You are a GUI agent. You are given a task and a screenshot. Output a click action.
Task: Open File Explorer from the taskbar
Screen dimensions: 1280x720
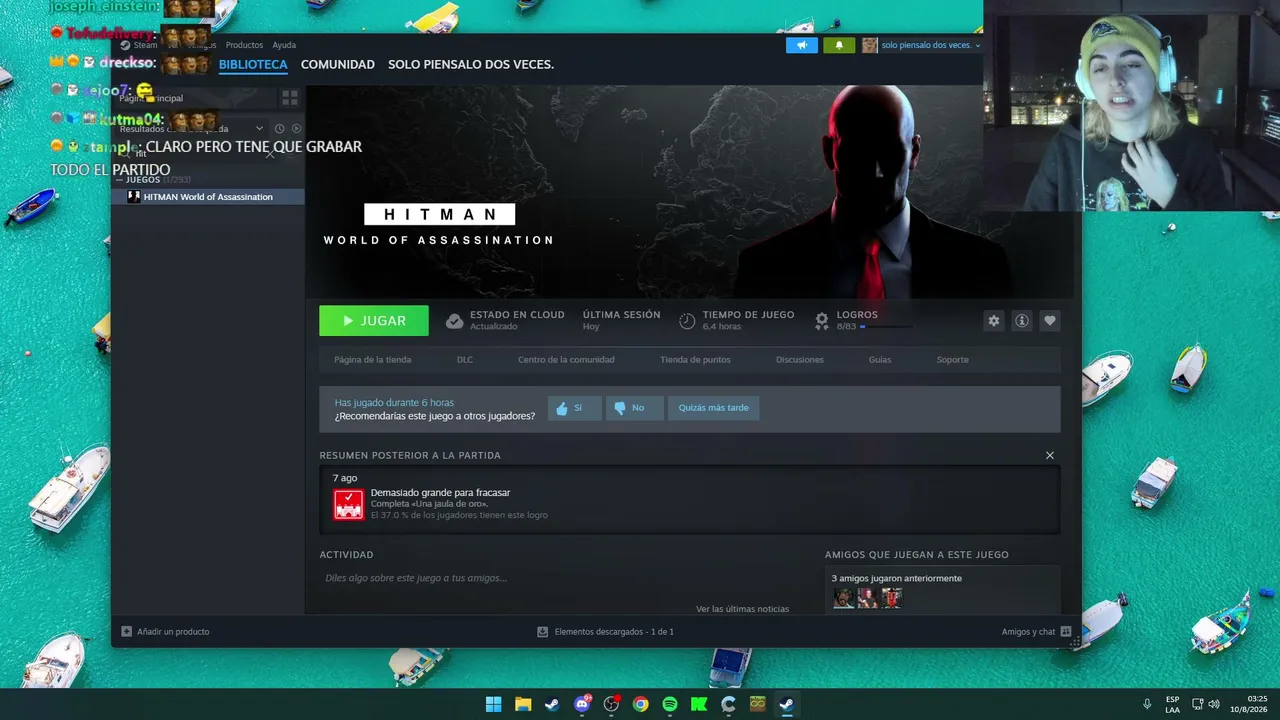click(523, 704)
